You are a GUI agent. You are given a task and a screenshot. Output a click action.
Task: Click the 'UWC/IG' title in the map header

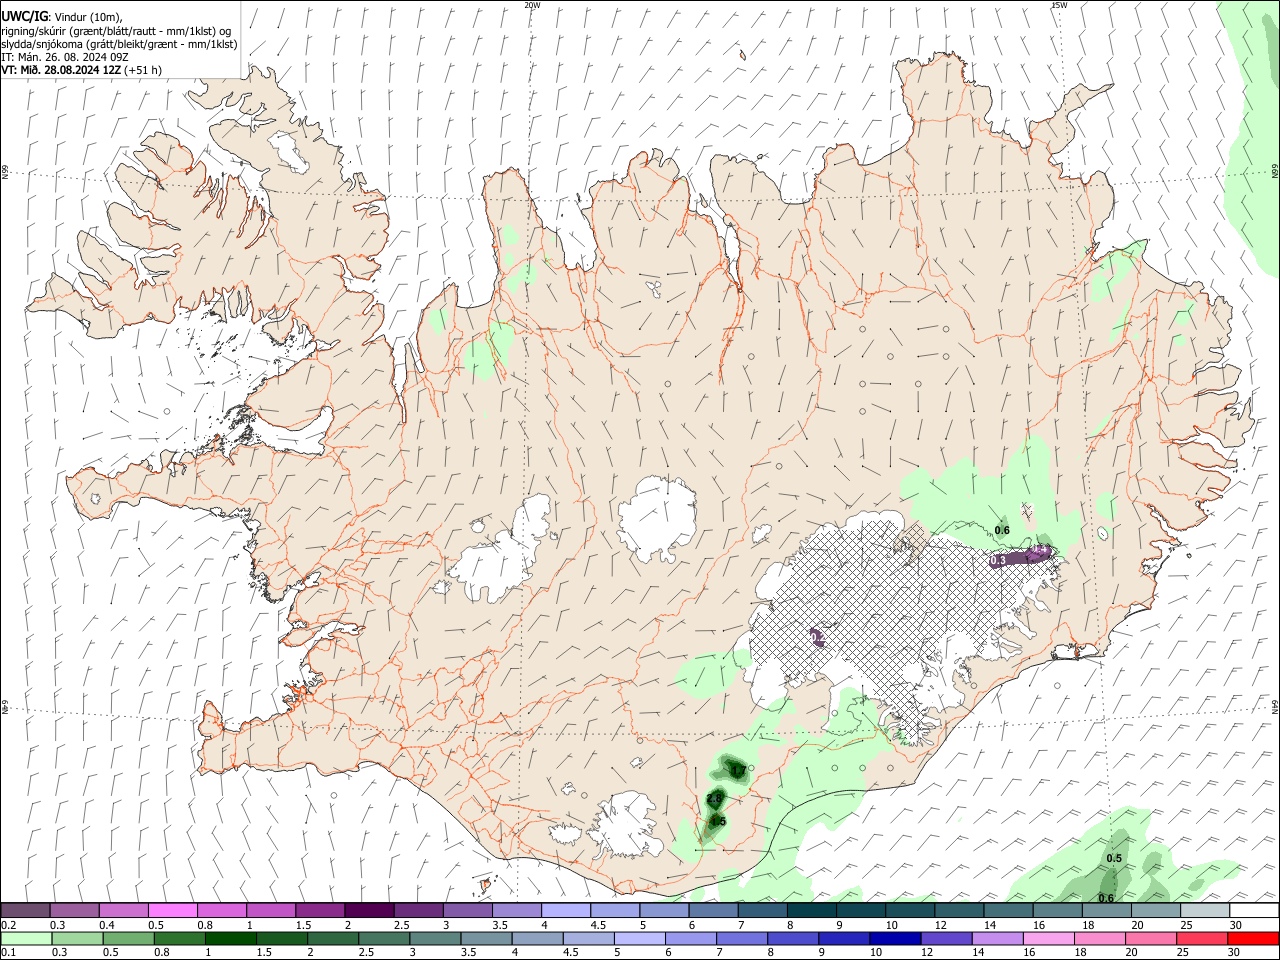pyautogui.click(x=24, y=16)
